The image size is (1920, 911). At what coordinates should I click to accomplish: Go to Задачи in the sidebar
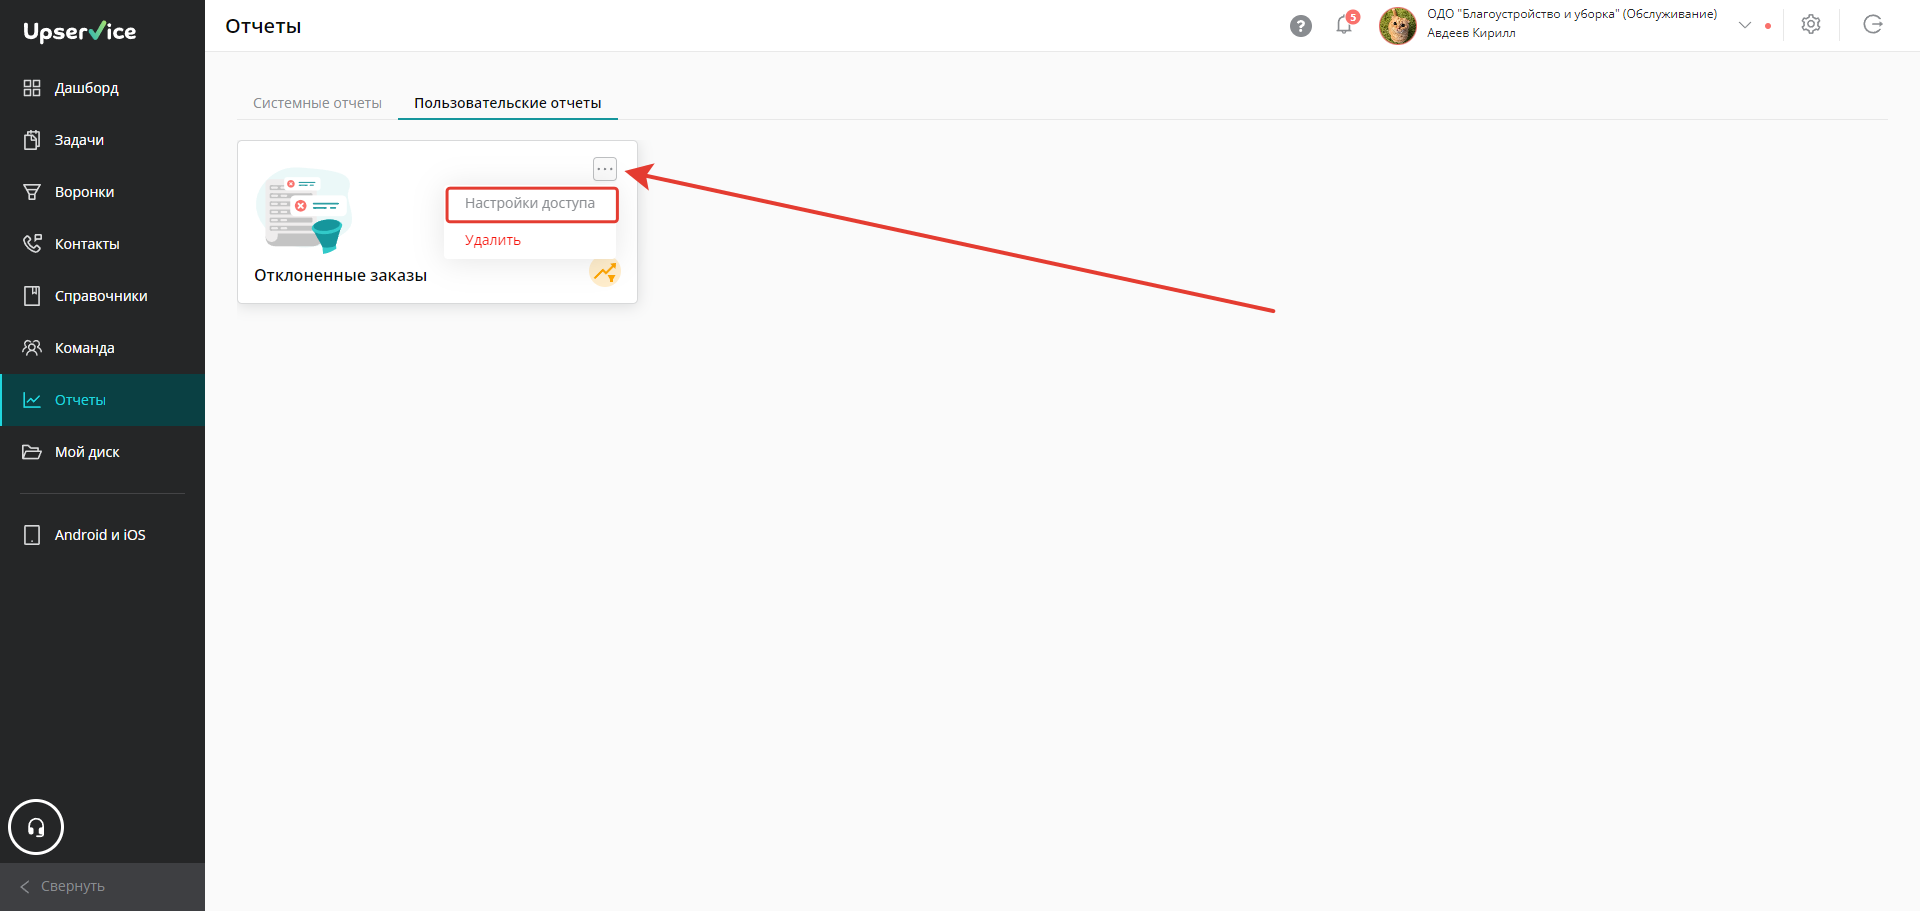(x=102, y=140)
